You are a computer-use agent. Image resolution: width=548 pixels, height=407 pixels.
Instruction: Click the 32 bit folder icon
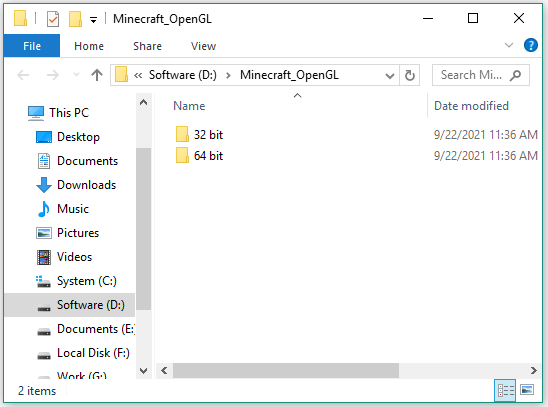182,135
